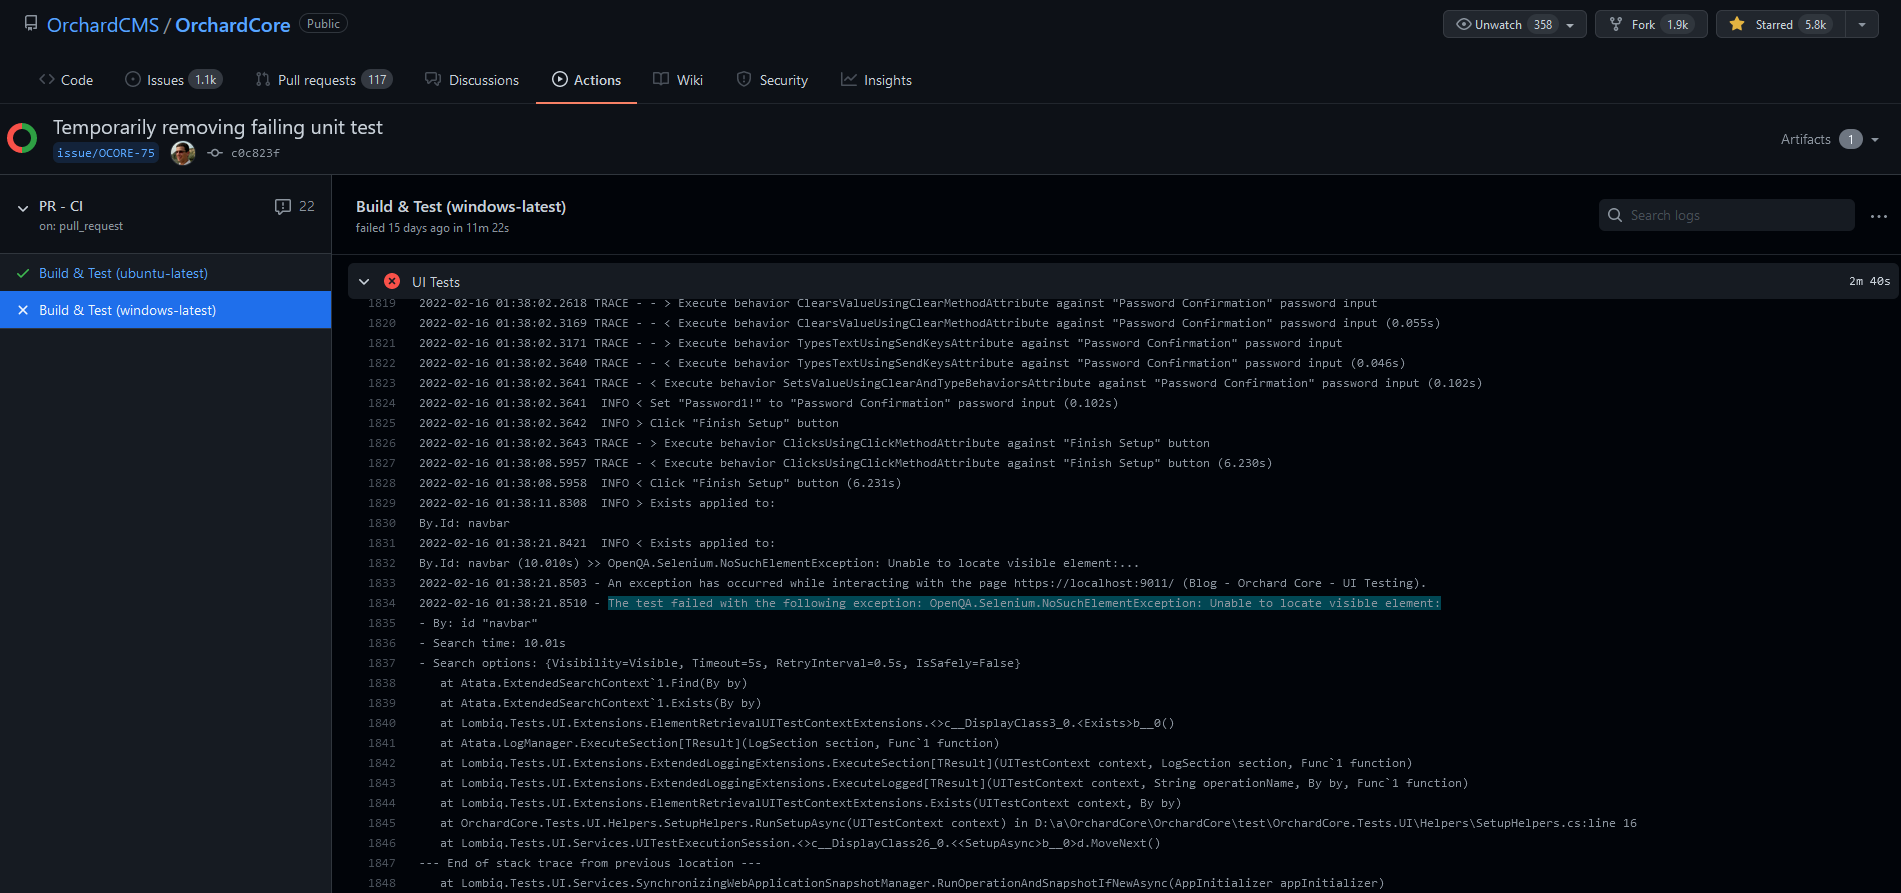Click the watchers count 358
Image resolution: width=1901 pixels, height=893 pixels.
[1543, 25]
